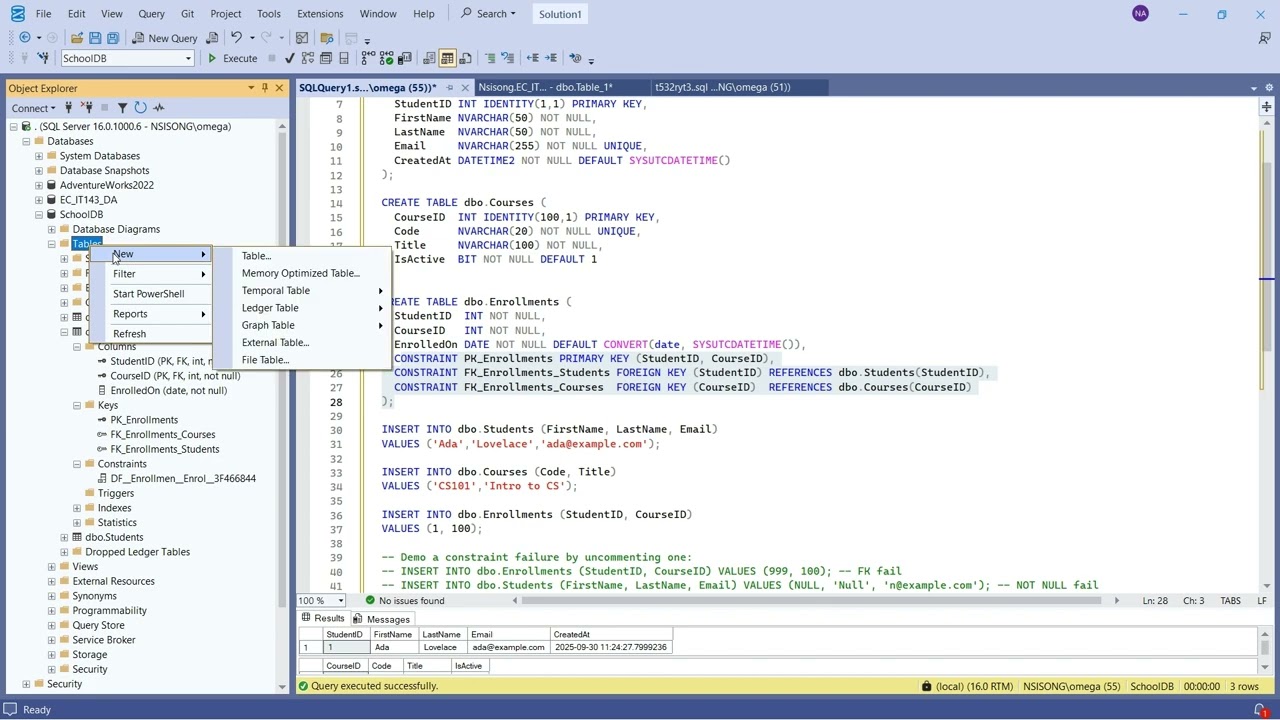Click the editor horizontal scrollbar
The image size is (1280, 720).
(815, 600)
